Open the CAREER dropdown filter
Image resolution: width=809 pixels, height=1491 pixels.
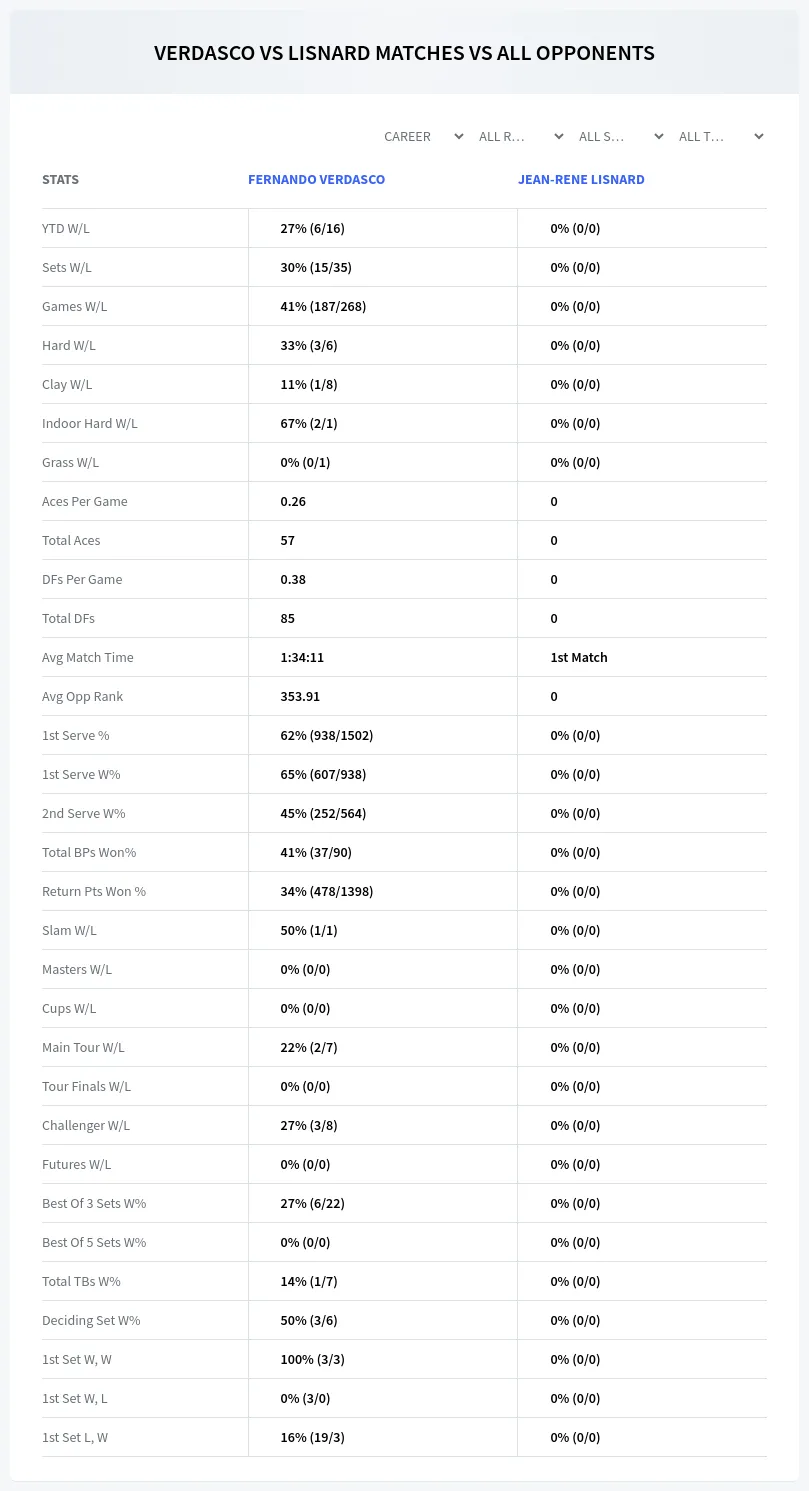[x=423, y=136]
